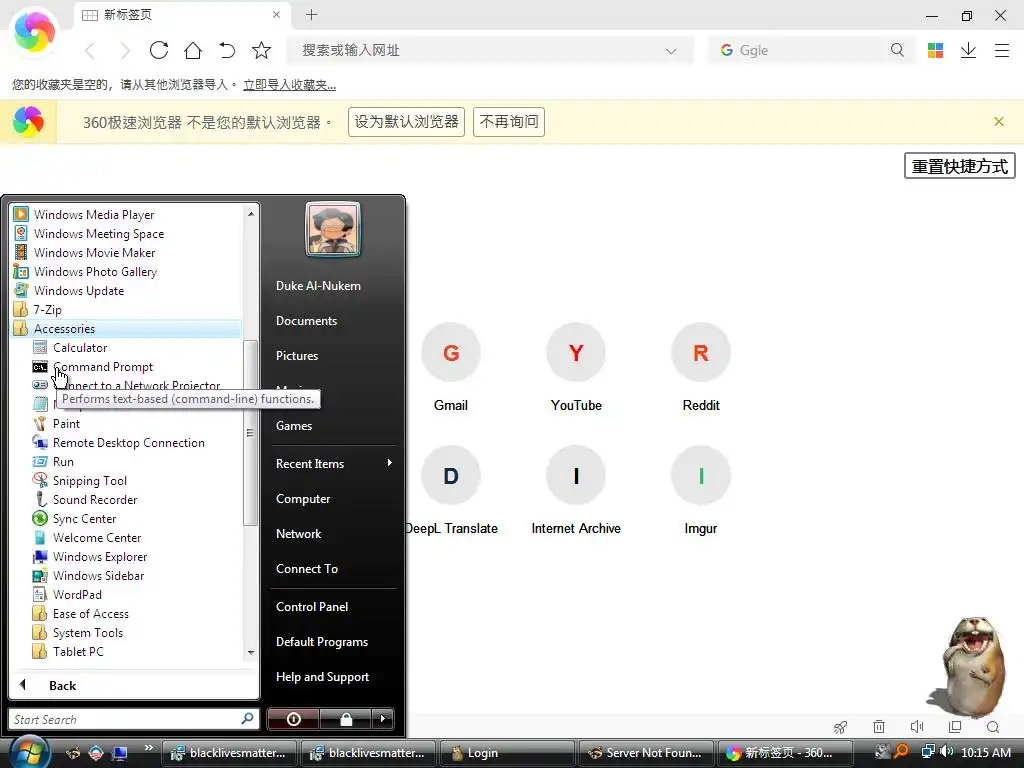Expand the shutdown options arrow
The width and height of the screenshot is (1024, 768).
383,719
